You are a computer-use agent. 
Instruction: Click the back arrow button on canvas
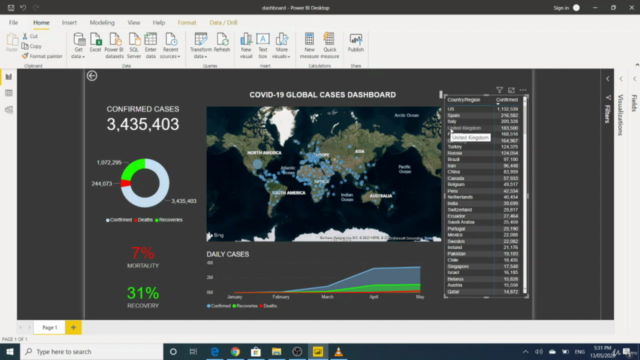(92, 76)
